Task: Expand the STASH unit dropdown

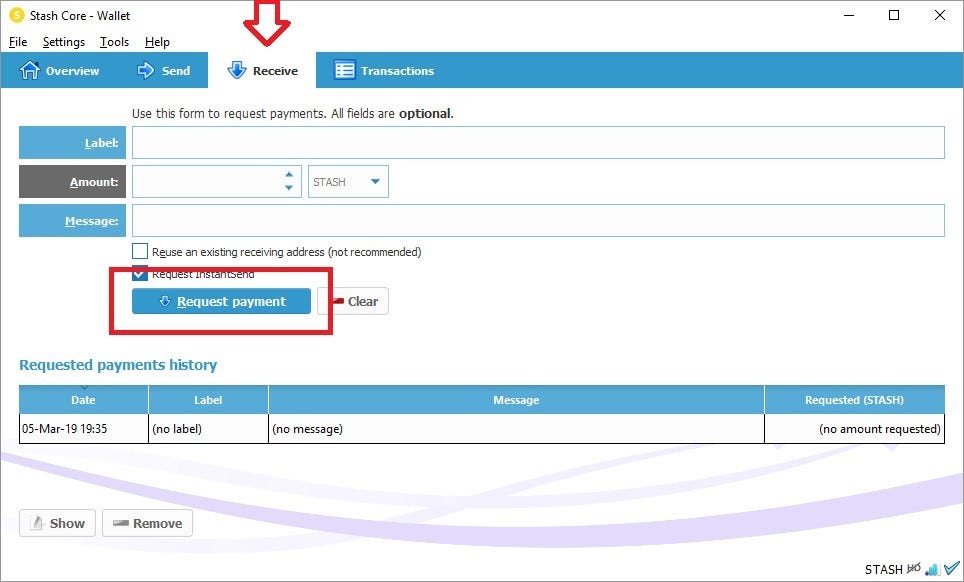Action: (348, 181)
